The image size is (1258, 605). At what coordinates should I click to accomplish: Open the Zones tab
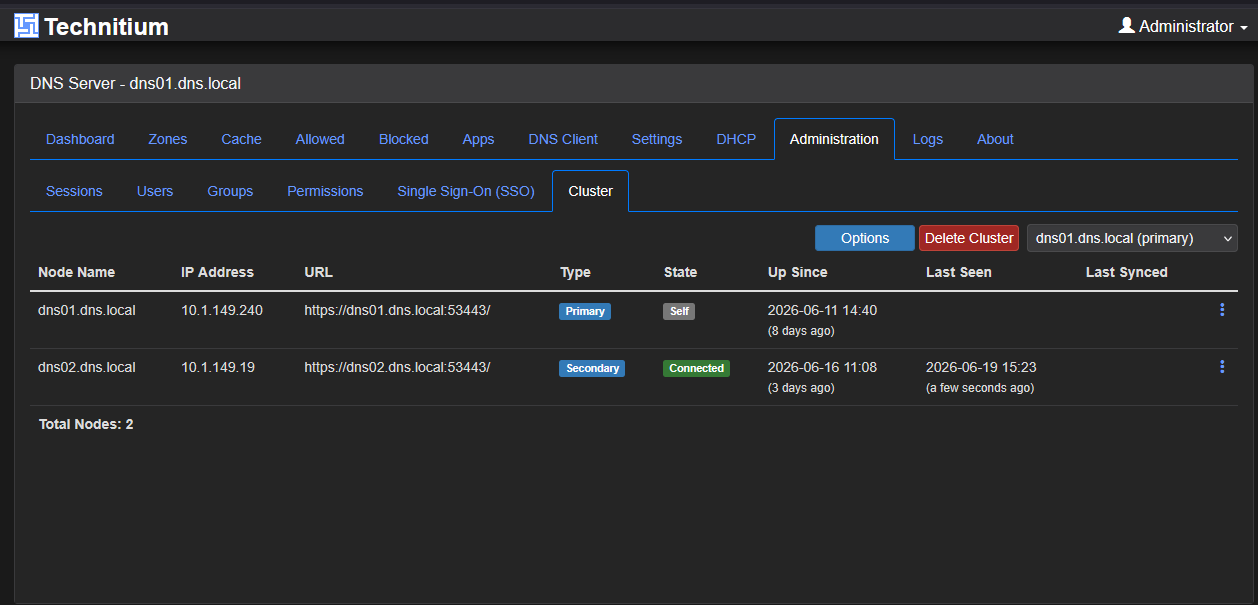168,139
